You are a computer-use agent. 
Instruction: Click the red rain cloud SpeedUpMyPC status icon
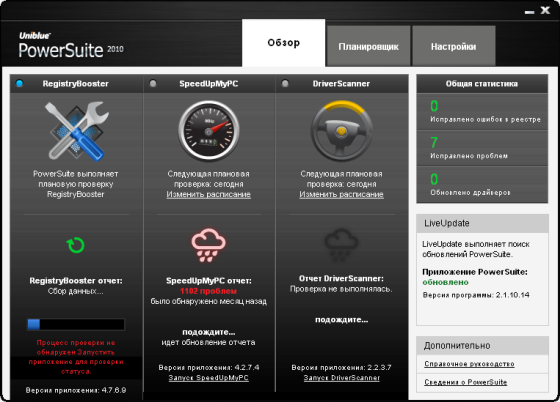tap(209, 245)
